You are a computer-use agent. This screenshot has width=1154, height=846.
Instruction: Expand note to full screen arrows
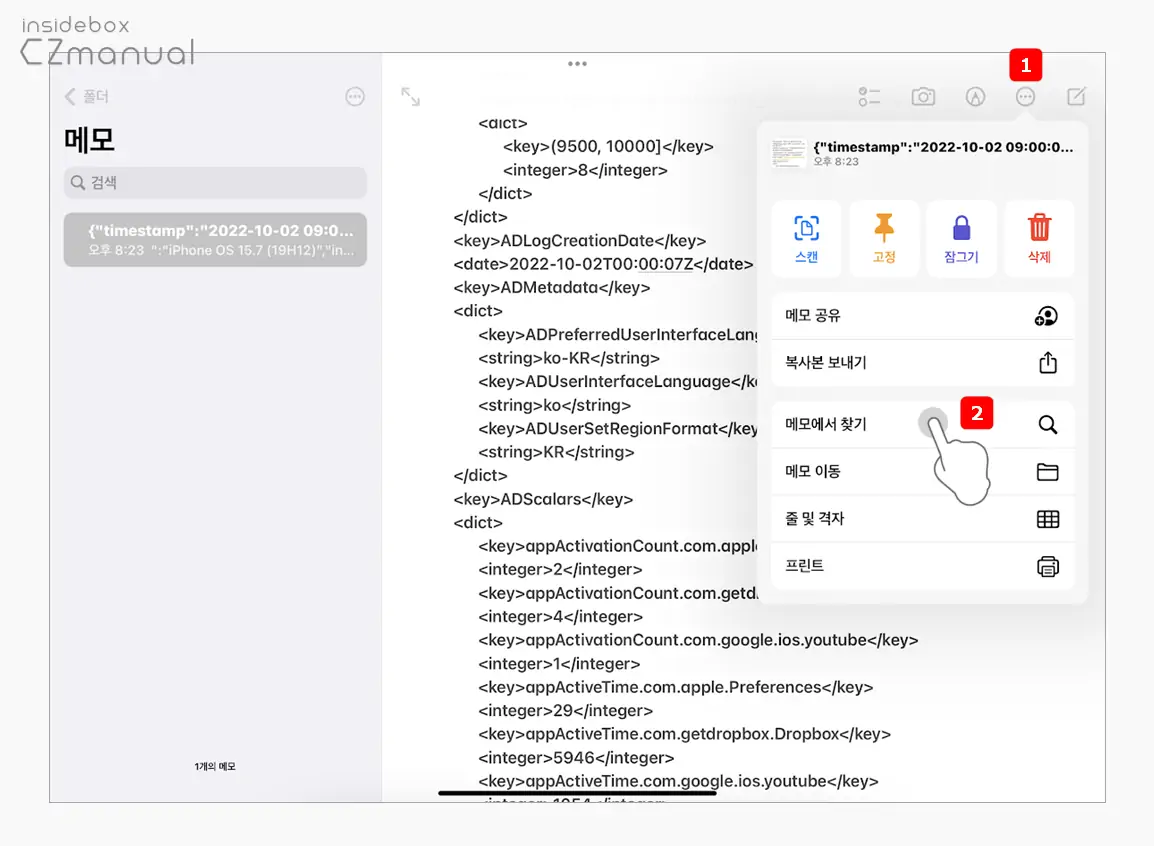pyautogui.click(x=410, y=96)
